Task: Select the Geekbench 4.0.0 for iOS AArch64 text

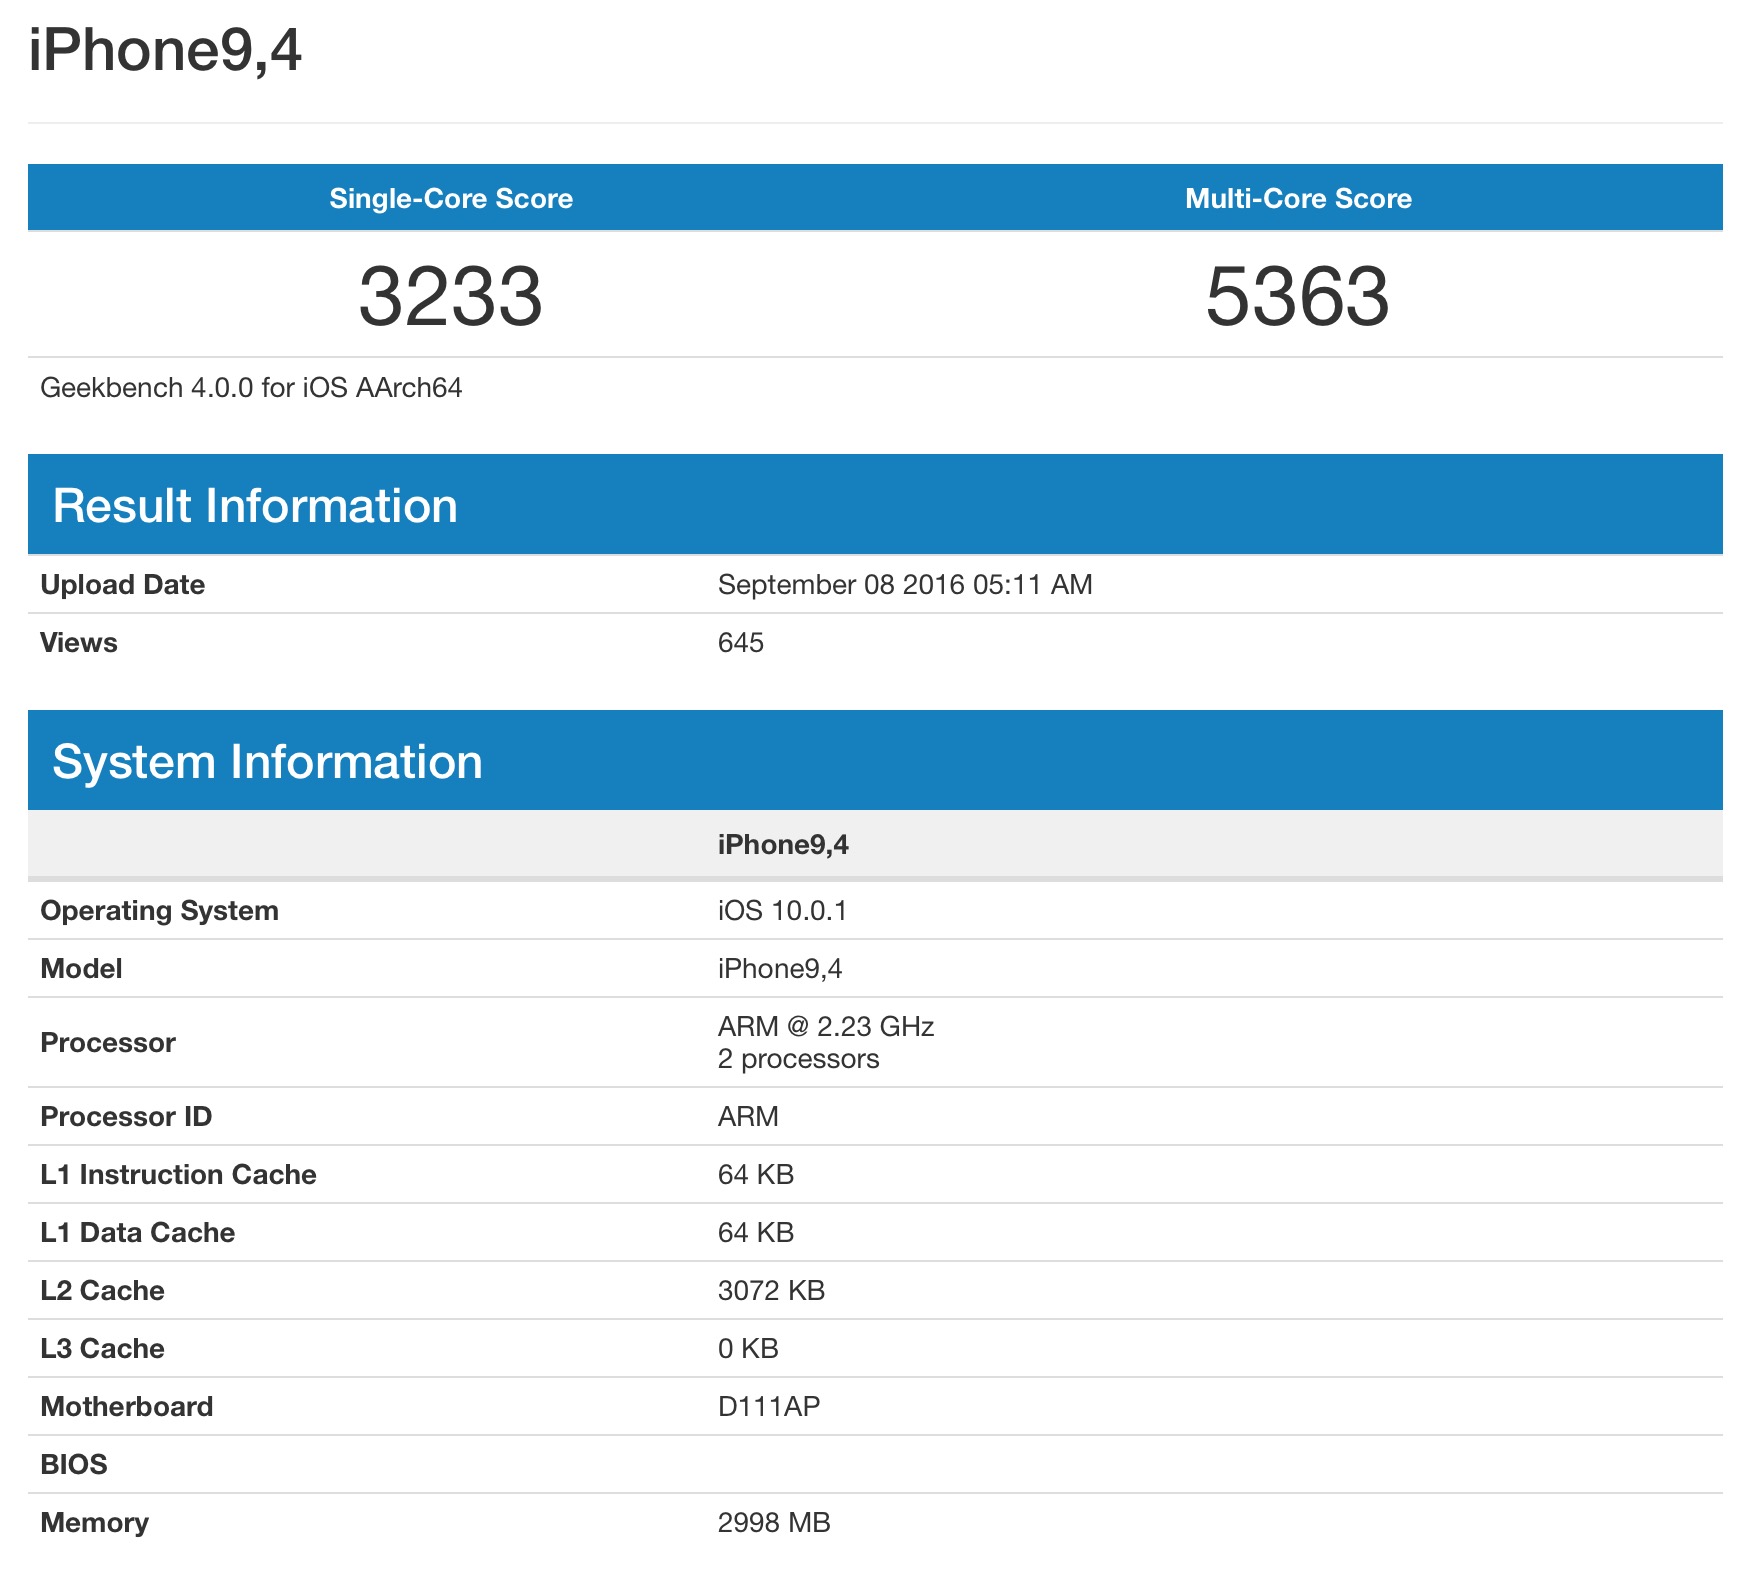Action: 251,388
